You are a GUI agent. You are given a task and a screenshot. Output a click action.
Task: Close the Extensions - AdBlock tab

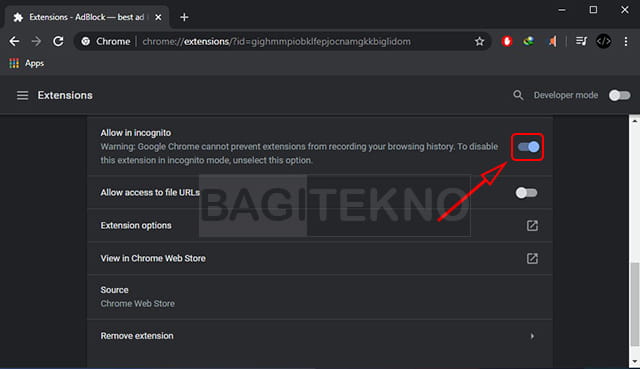point(158,17)
